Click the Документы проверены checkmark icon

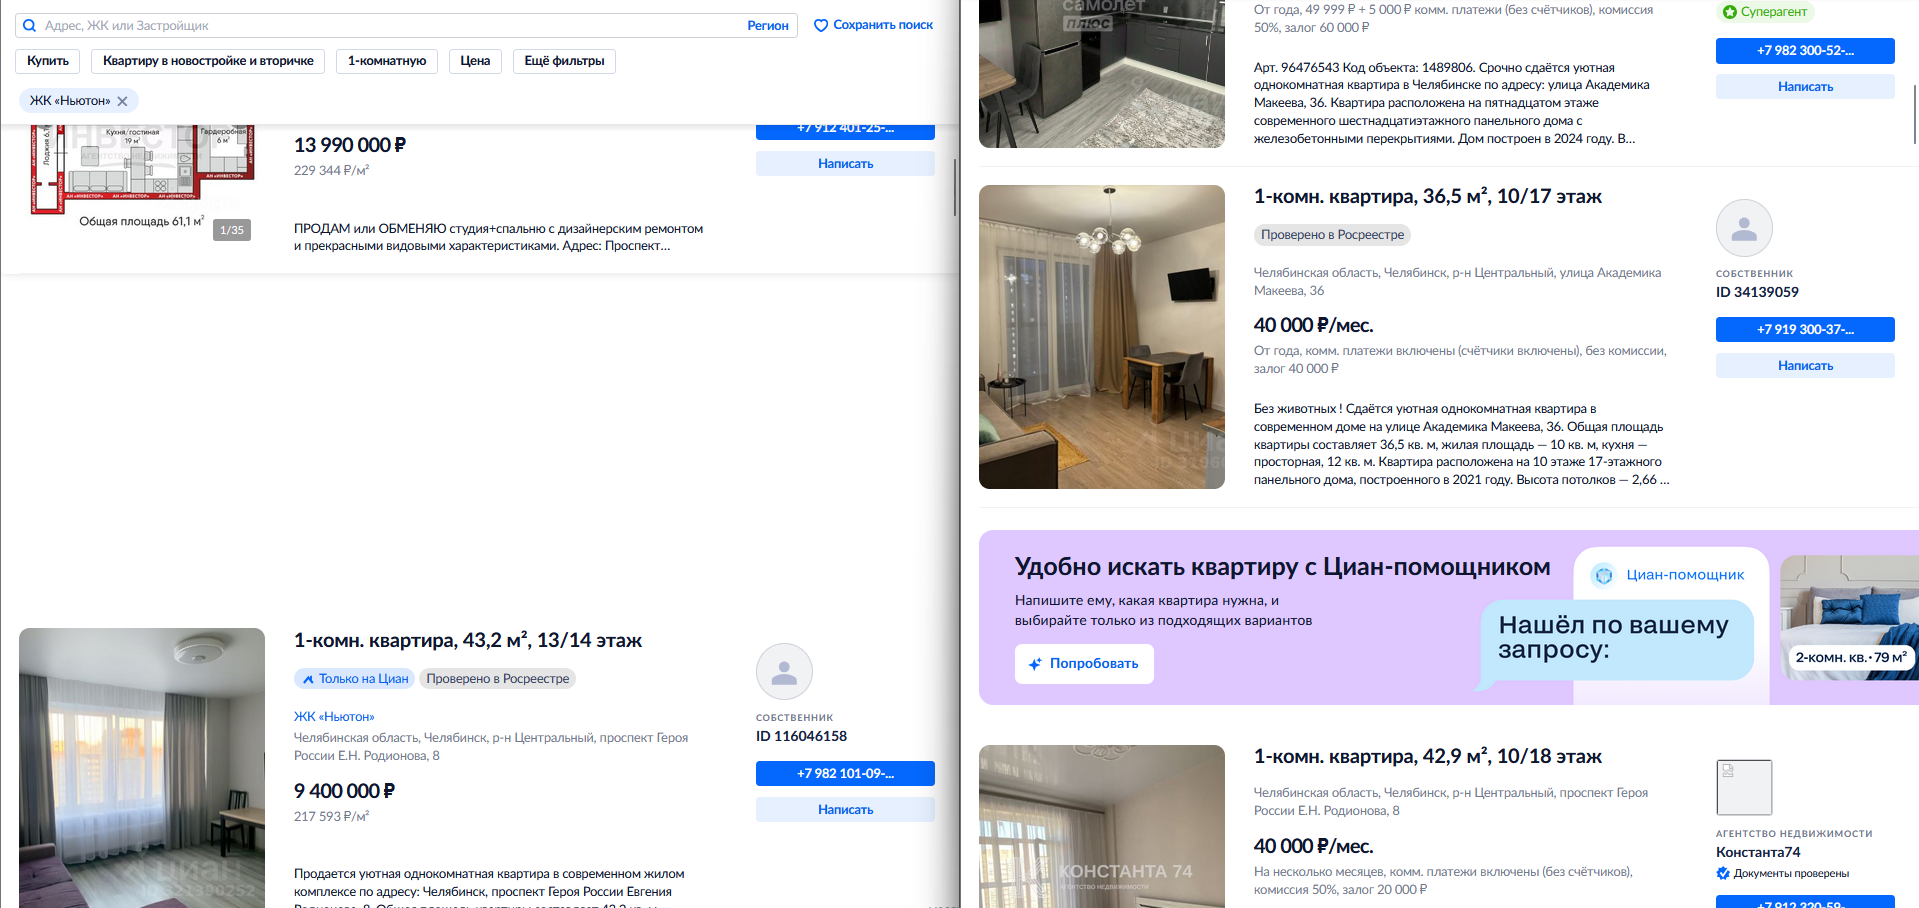pos(1723,873)
